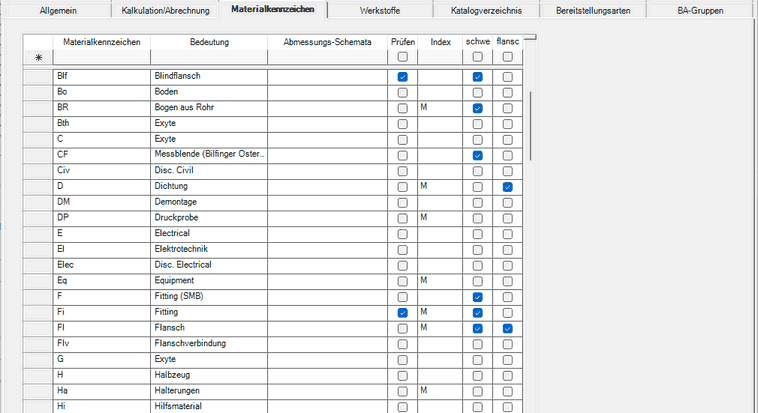Click the Index cell of the Equipment row
Viewport: 758px width, 413px height.
coord(440,281)
